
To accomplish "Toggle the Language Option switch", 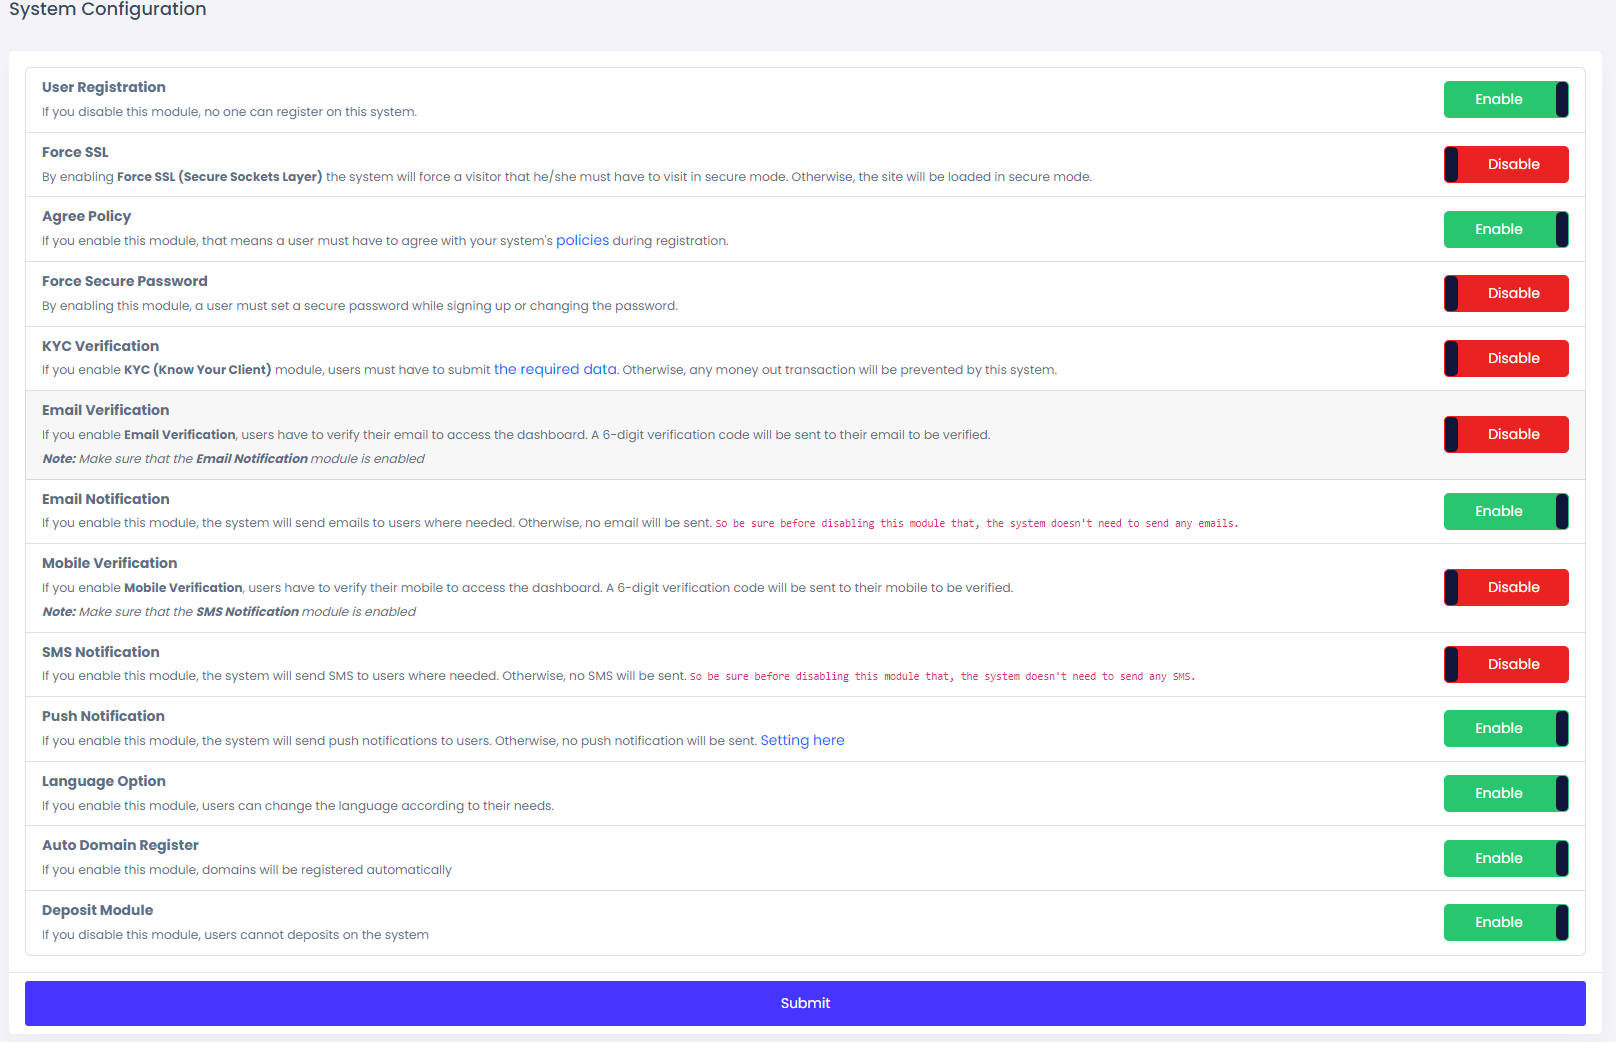I will 1505,793.
